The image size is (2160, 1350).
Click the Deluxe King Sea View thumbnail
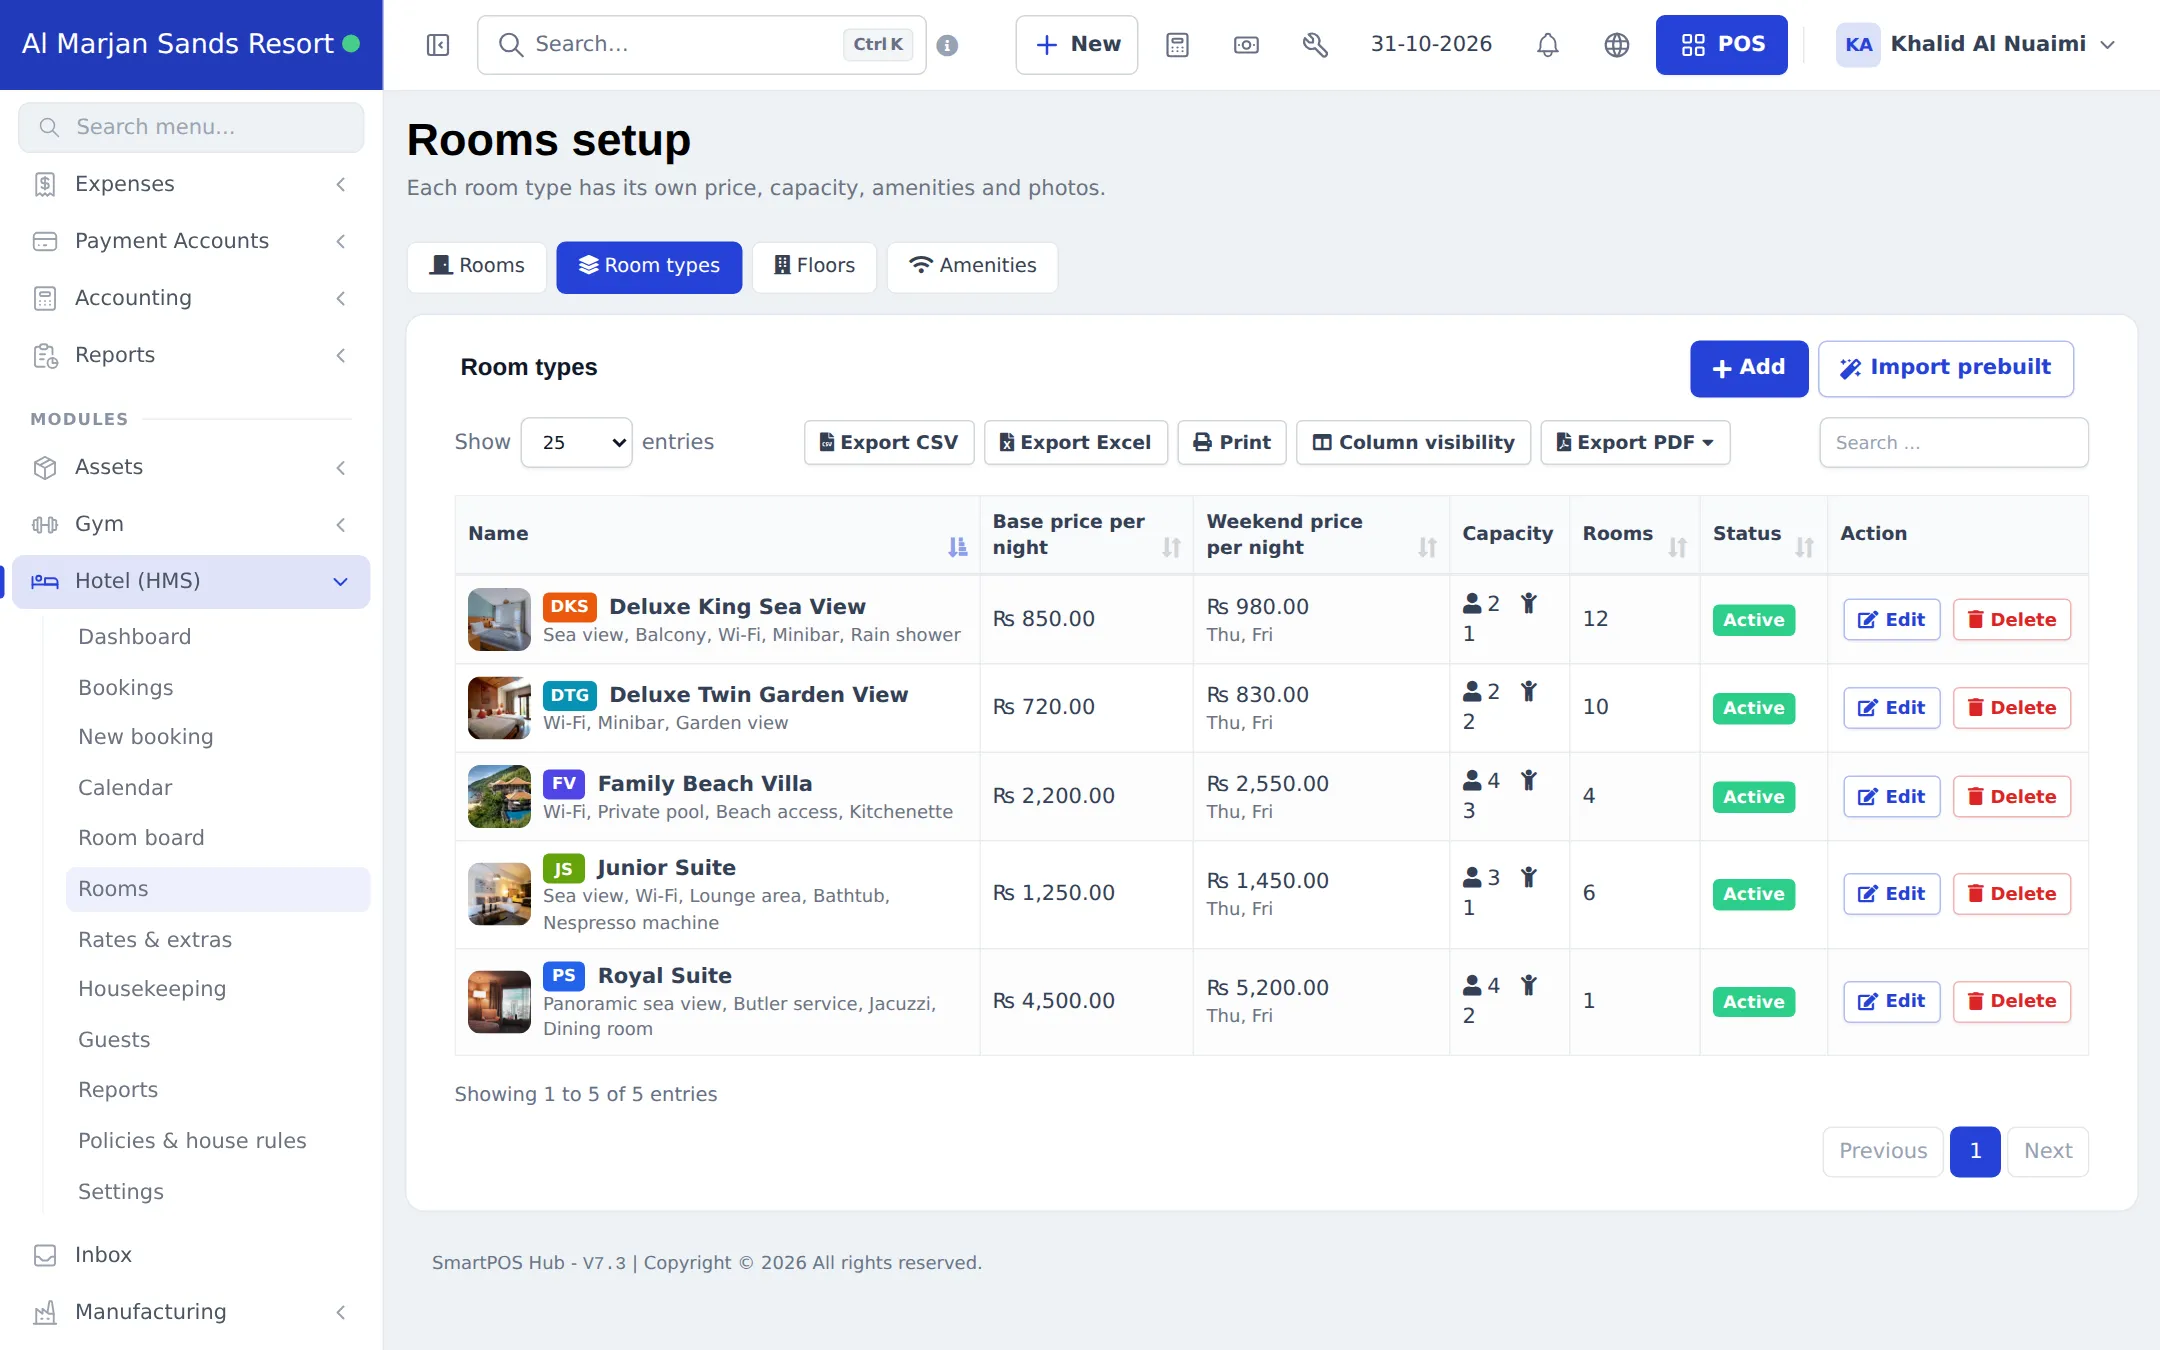click(x=499, y=619)
